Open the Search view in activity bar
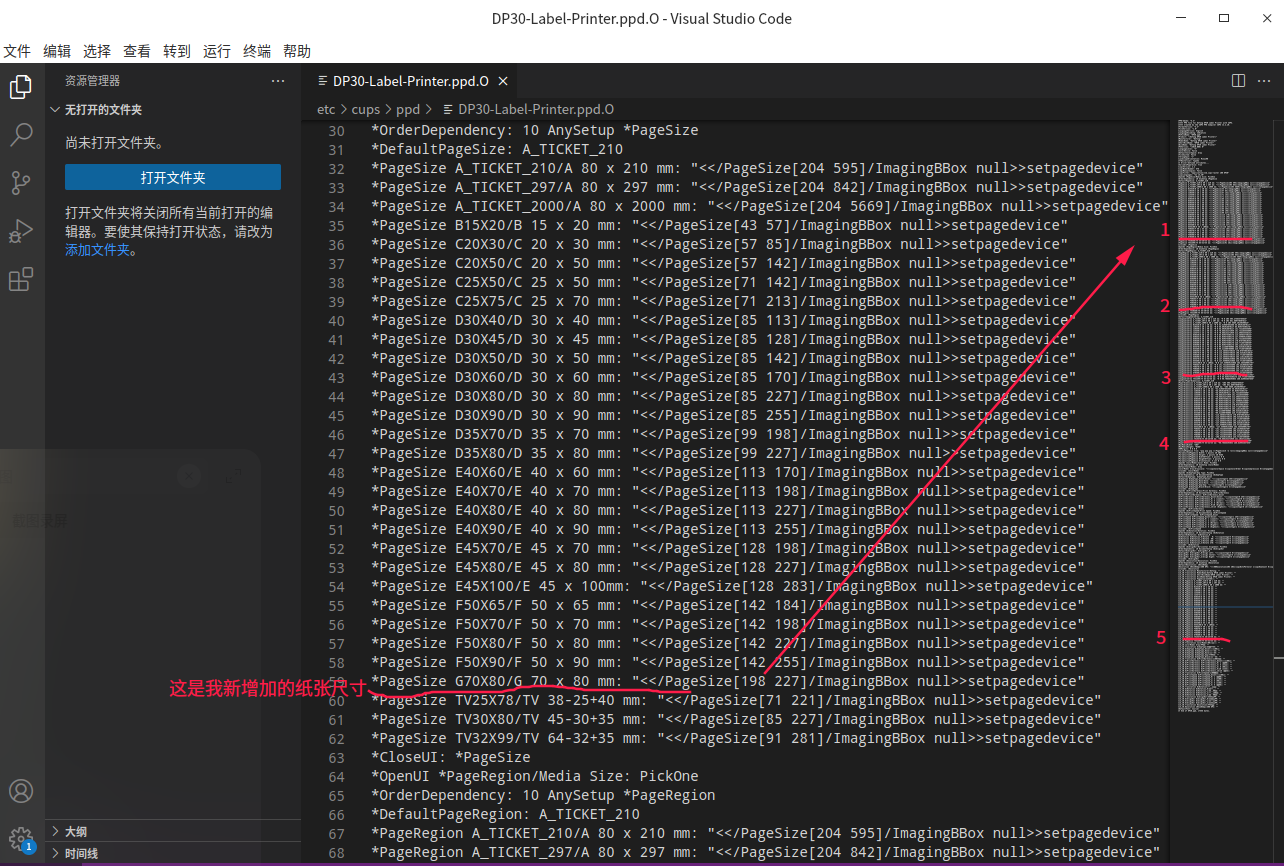 point(21,135)
